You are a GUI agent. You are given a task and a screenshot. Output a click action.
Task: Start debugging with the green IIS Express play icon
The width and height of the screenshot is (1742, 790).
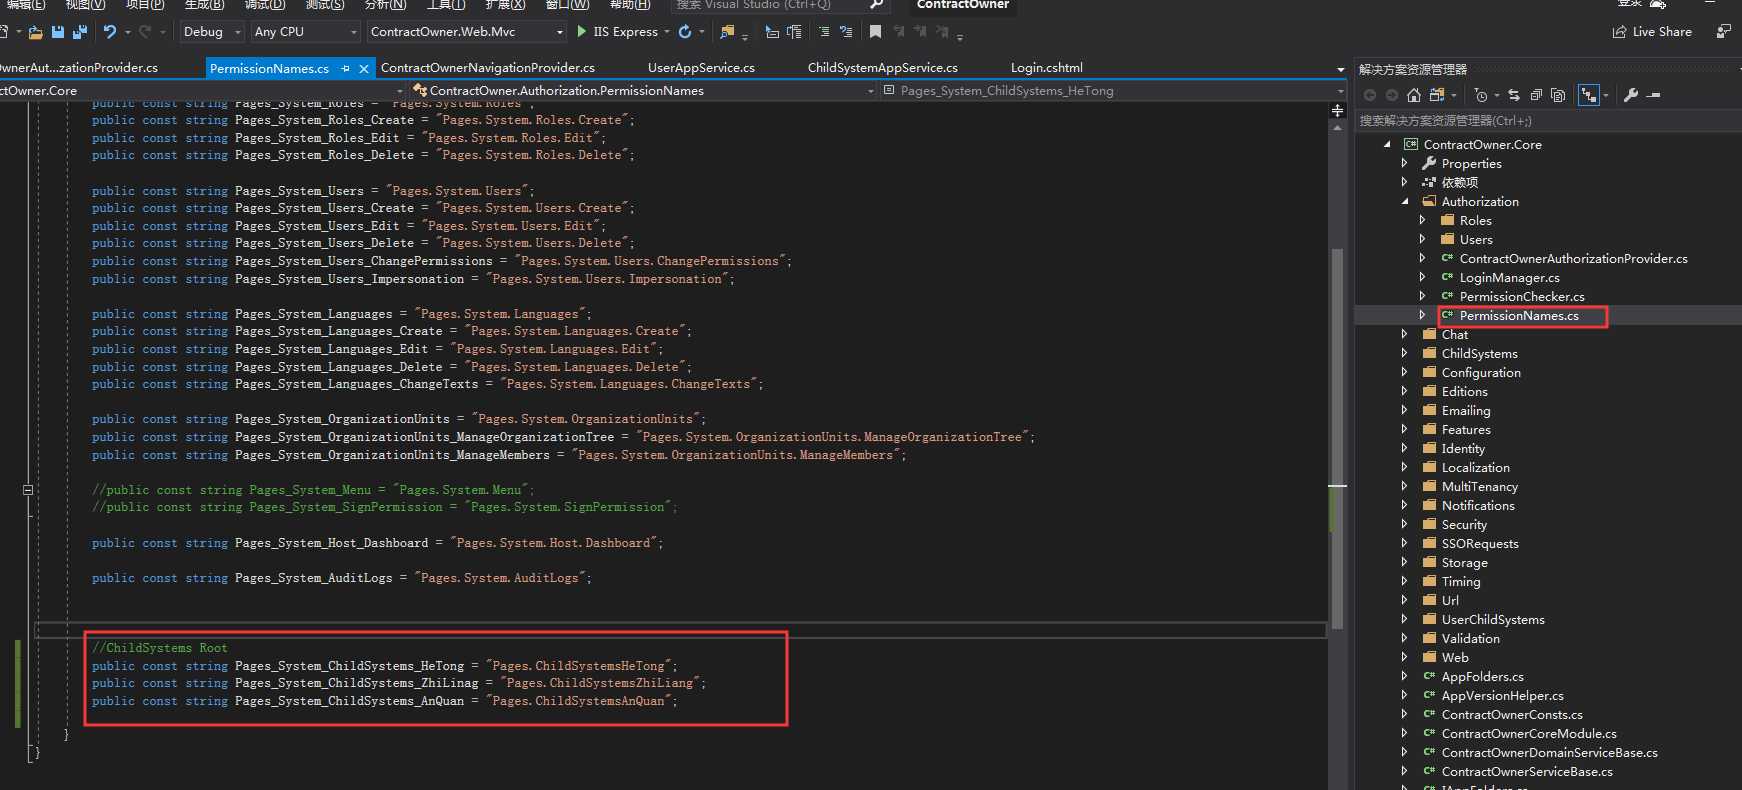[583, 32]
